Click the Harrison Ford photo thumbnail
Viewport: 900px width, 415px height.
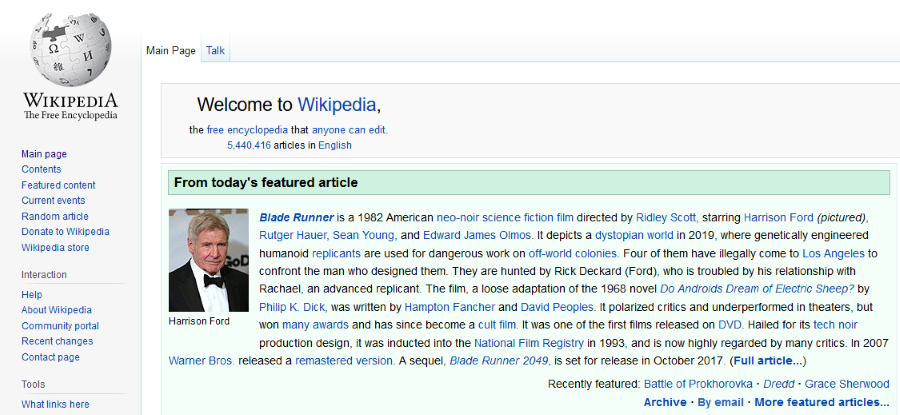[209, 260]
